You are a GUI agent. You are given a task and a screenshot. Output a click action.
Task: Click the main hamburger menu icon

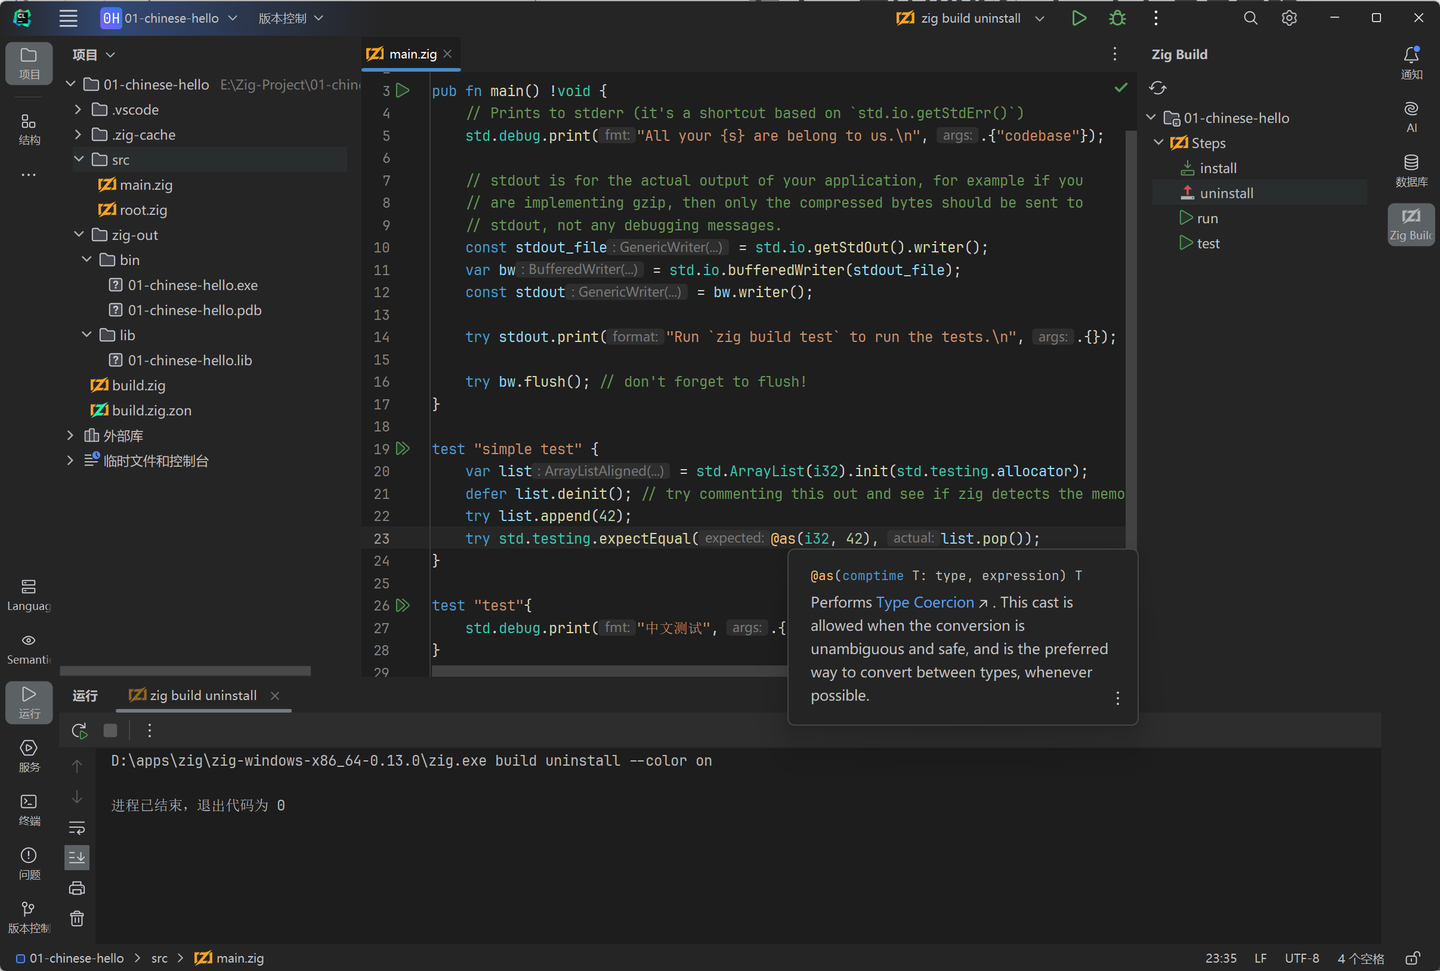[x=68, y=18]
